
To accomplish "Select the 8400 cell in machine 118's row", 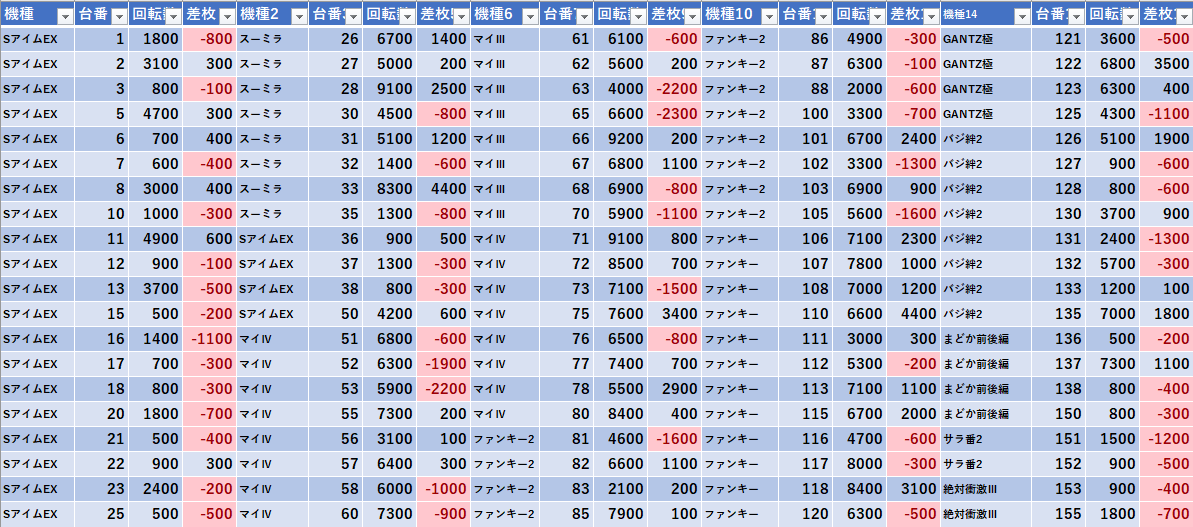I will pyautogui.click(x=859, y=489).
